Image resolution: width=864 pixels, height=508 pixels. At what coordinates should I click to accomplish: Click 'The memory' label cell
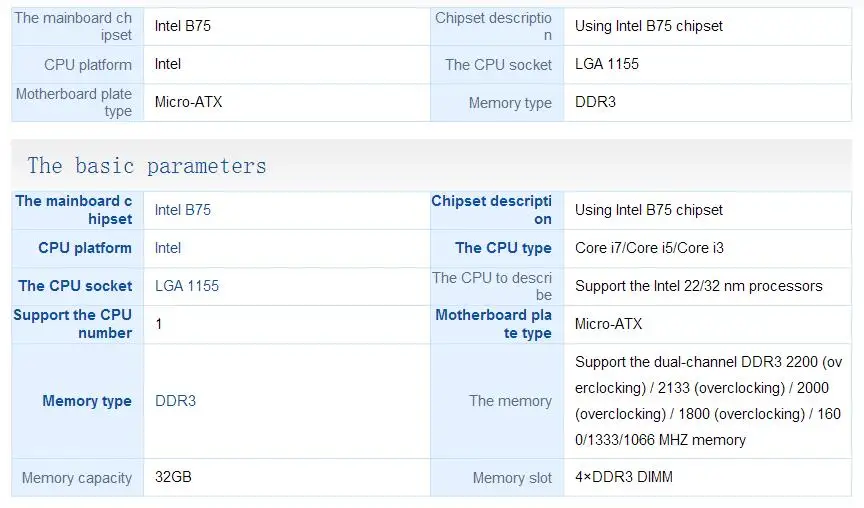(x=510, y=401)
